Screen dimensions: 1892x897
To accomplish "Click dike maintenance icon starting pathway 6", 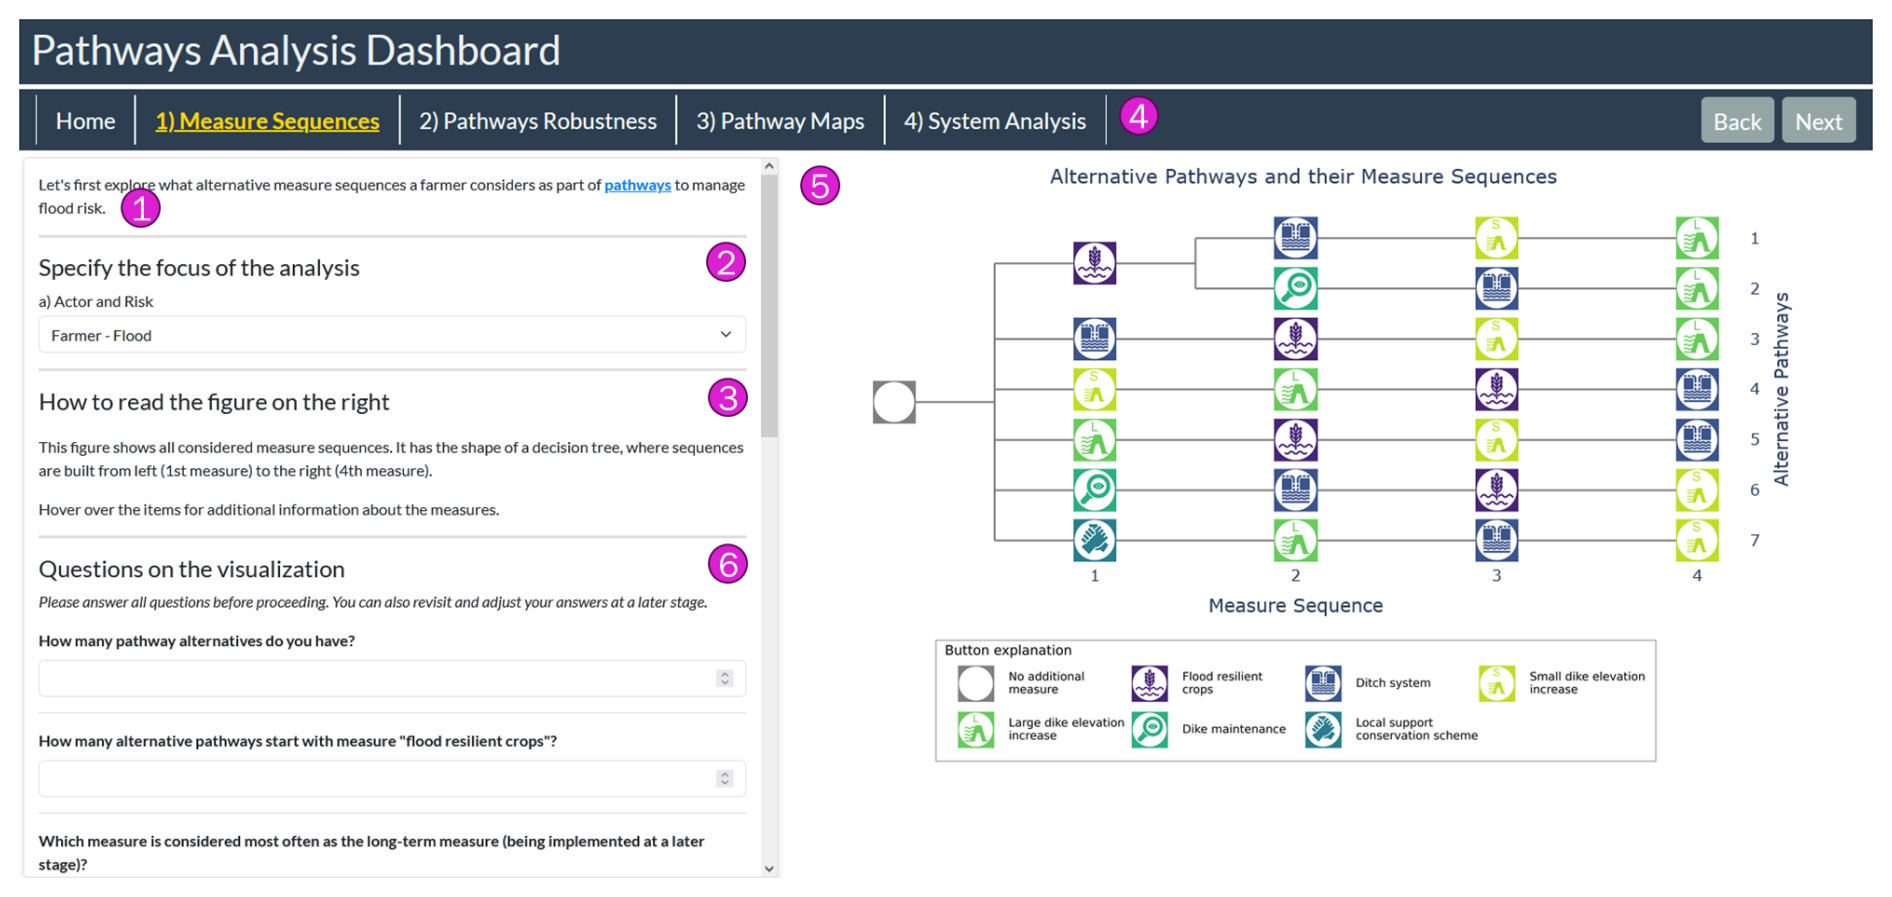I will point(1095,490).
